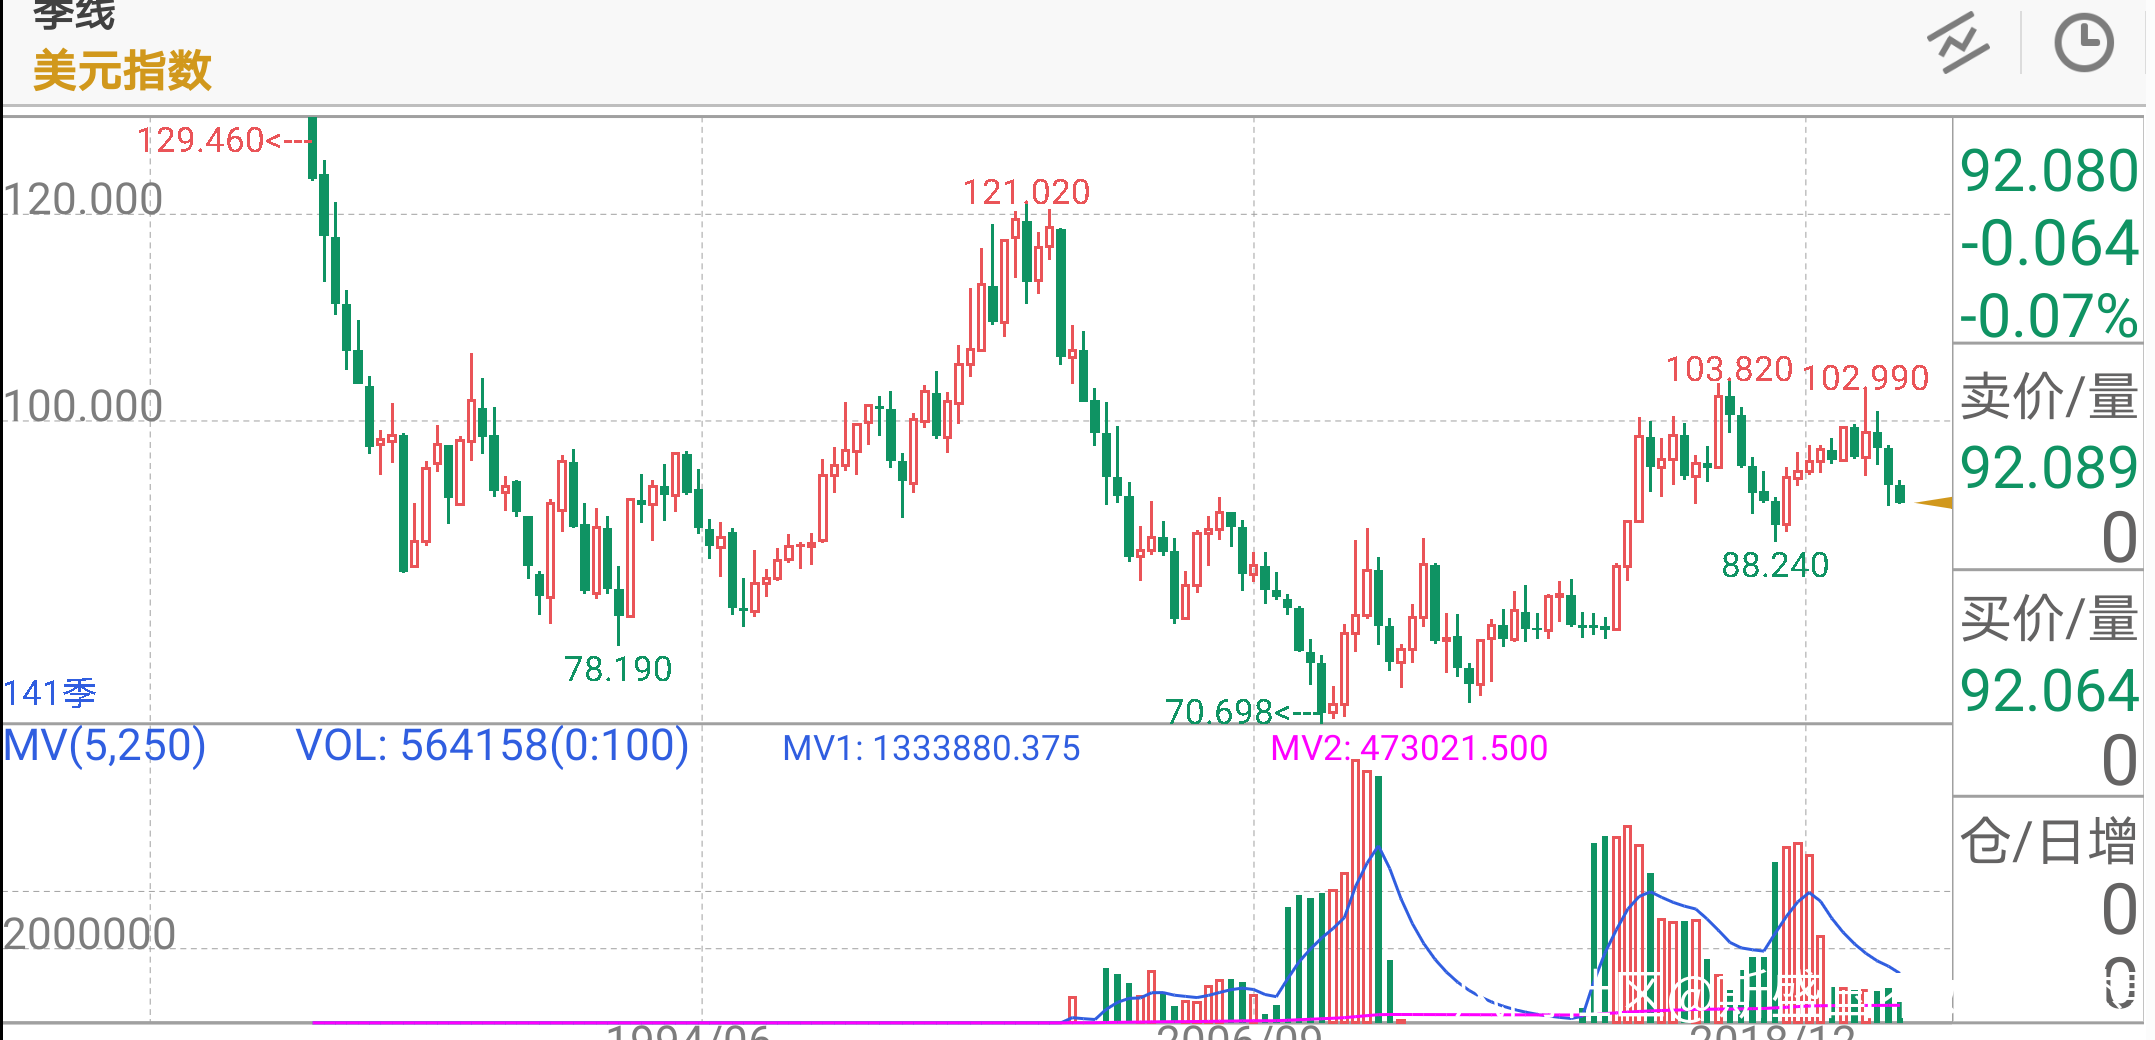Viewport: 2155px width, 1040px height.
Task: Tap the 卖价/量 label
Action: (x=2049, y=396)
